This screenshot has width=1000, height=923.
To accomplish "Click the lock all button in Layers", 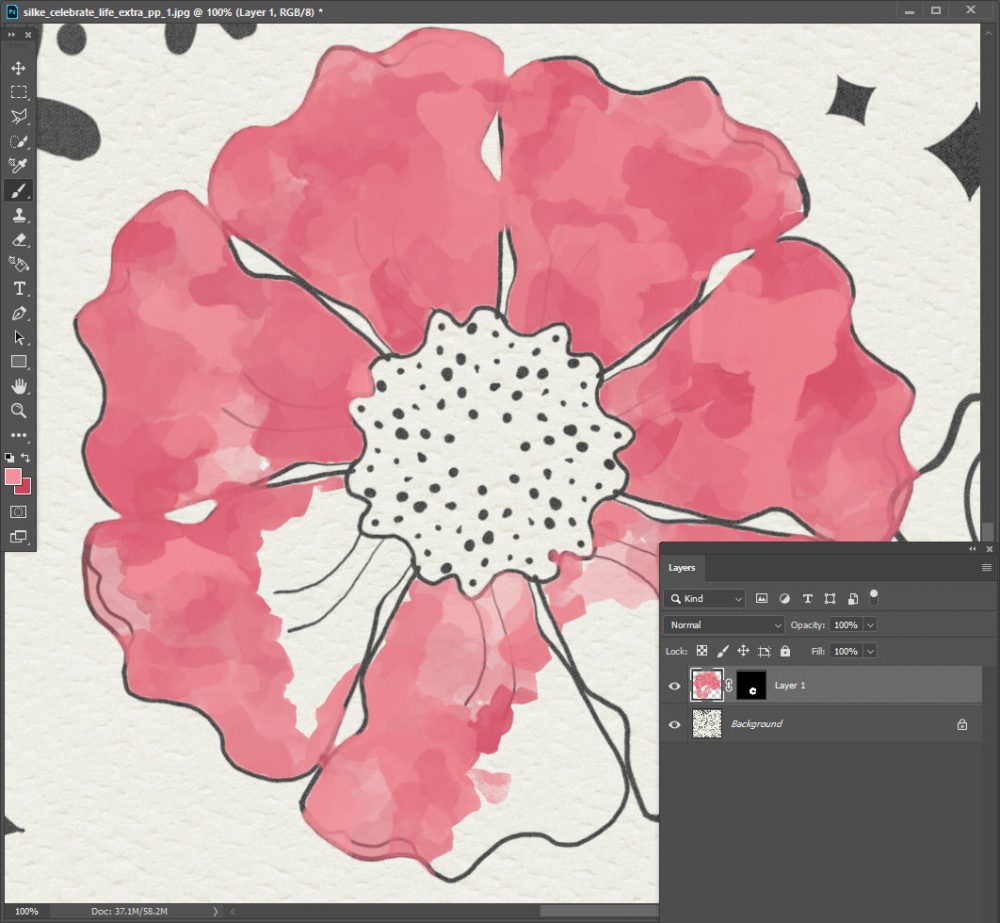I will pyautogui.click(x=785, y=651).
